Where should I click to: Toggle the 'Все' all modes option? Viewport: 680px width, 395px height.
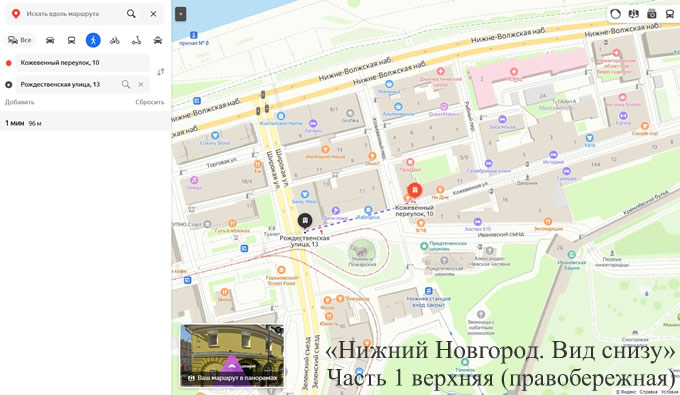click(x=20, y=40)
